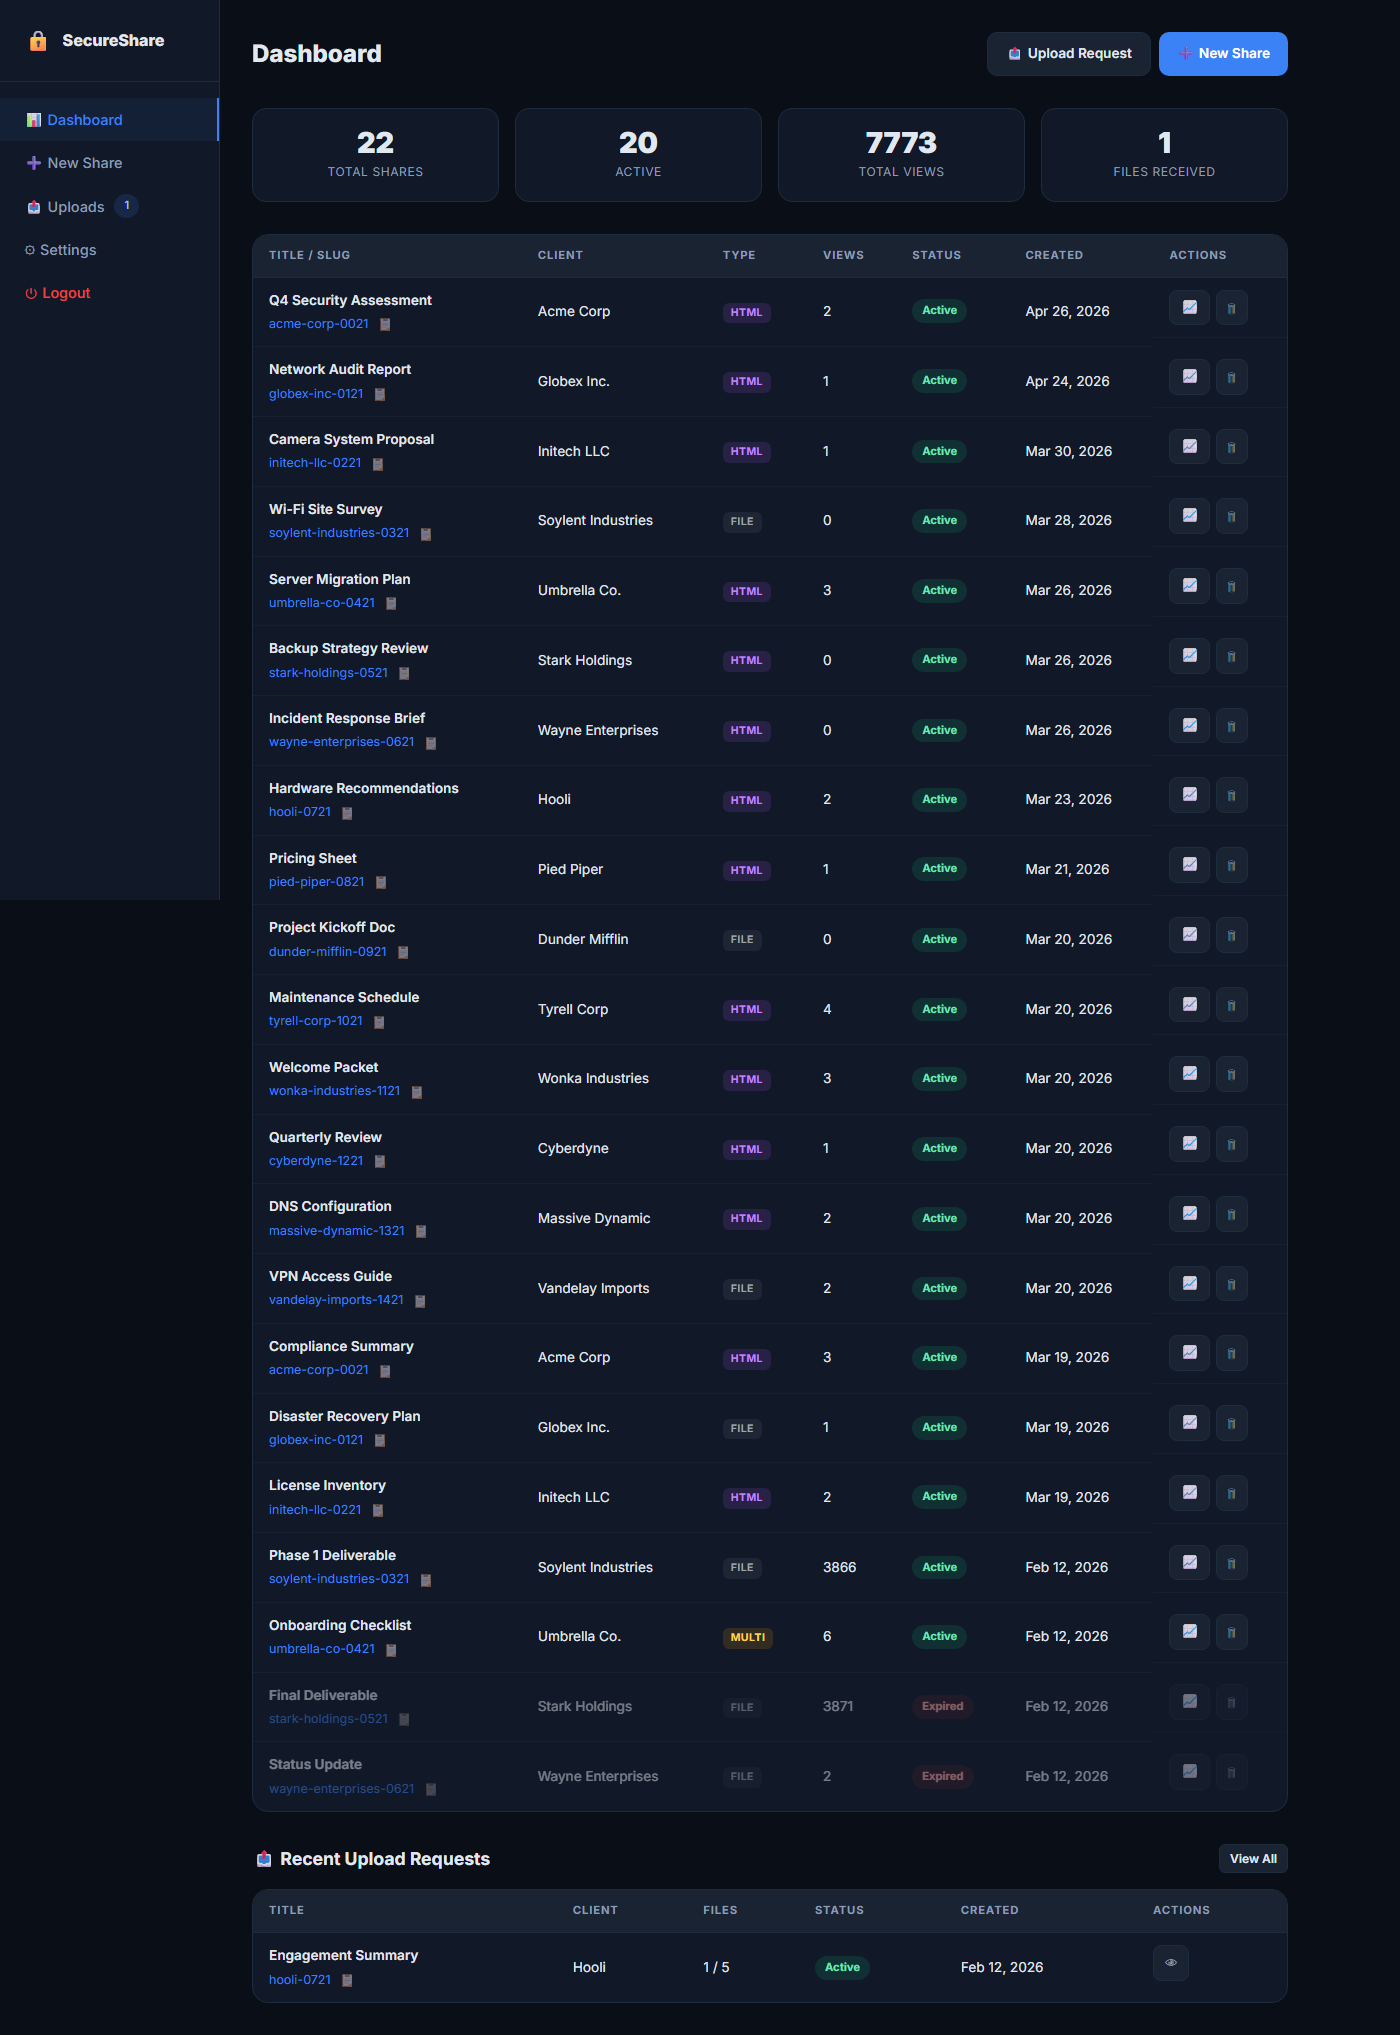Click the Apr 26, 2026 created date
This screenshot has width=1400, height=2035.
click(1067, 312)
